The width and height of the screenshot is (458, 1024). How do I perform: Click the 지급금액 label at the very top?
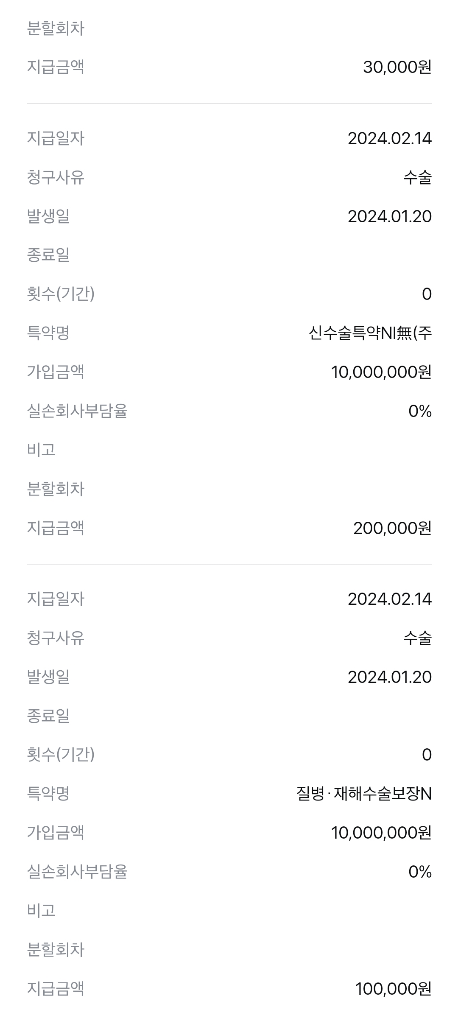click(x=56, y=67)
